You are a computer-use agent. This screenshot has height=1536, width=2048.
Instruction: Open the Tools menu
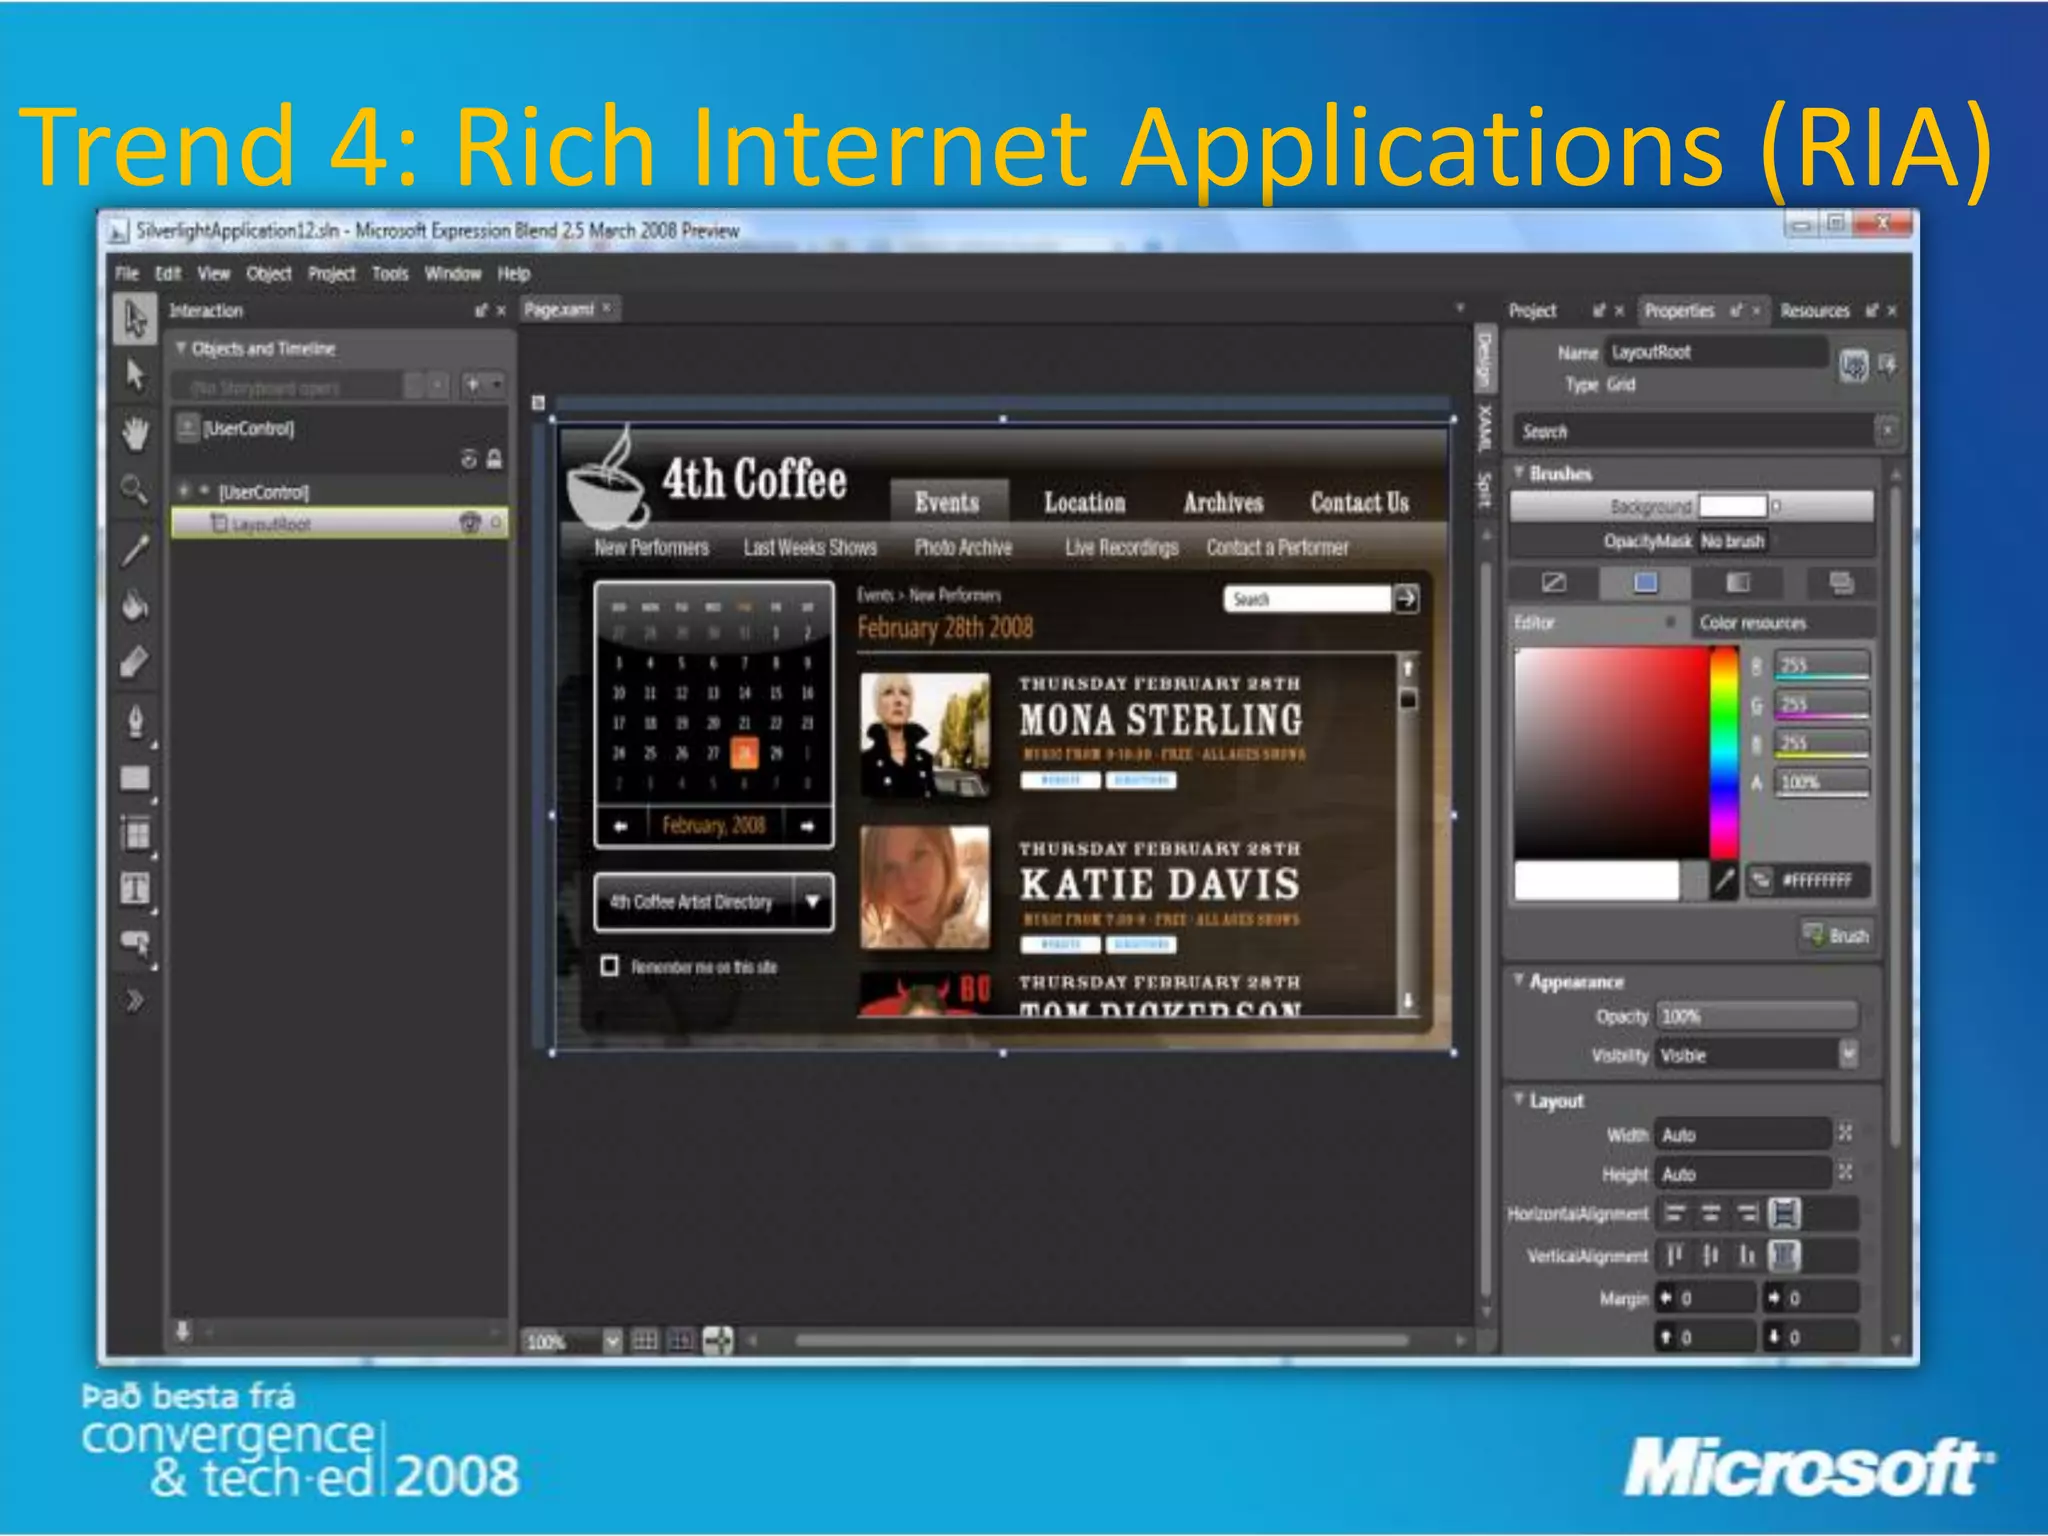390,273
